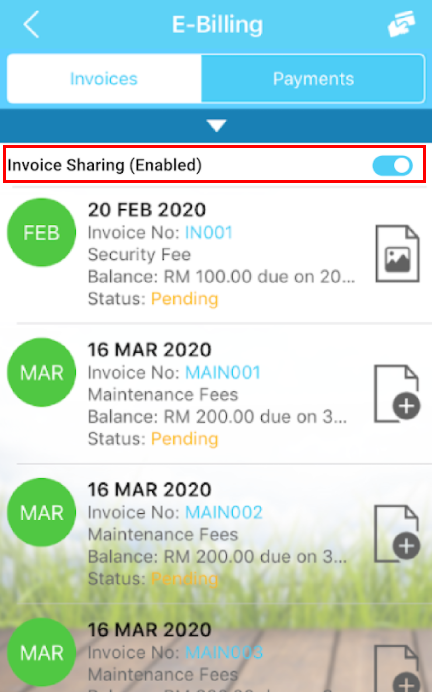The width and height of the screenshot is (432, 692).
Task: View attached image for invoice IN001
Action: point(397,254)
